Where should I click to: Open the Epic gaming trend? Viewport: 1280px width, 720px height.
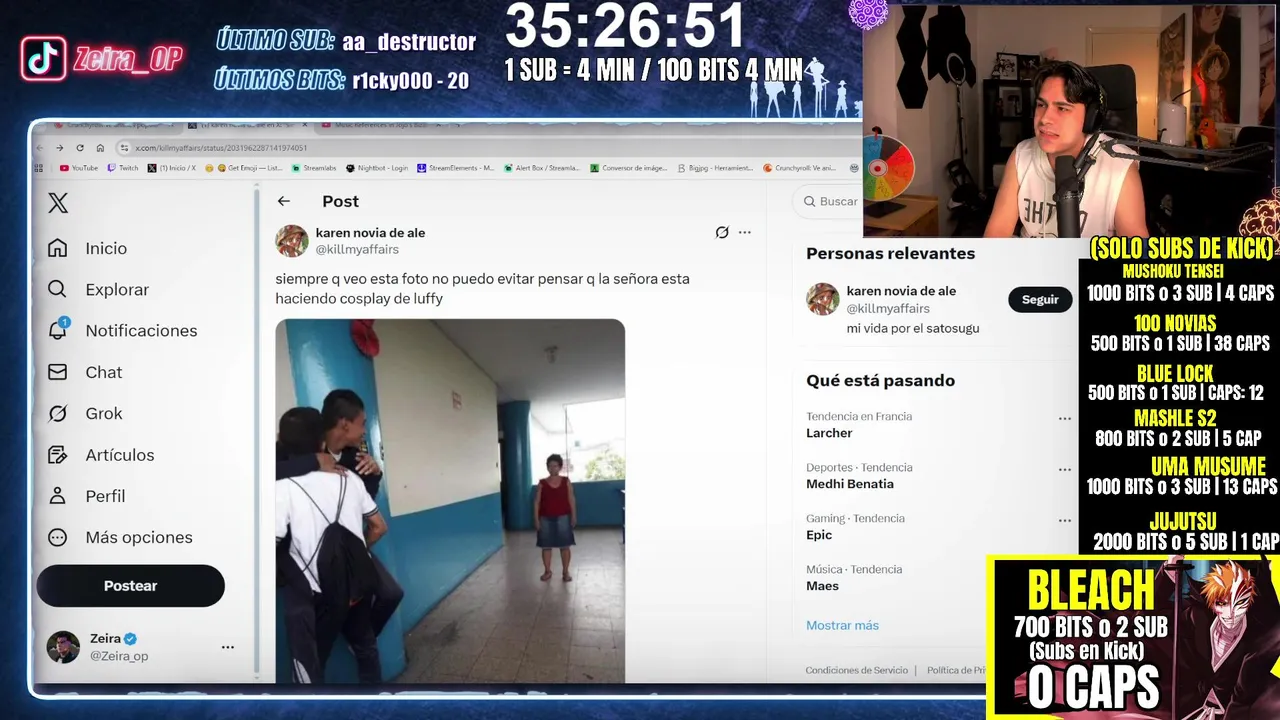tap(821, 535)
